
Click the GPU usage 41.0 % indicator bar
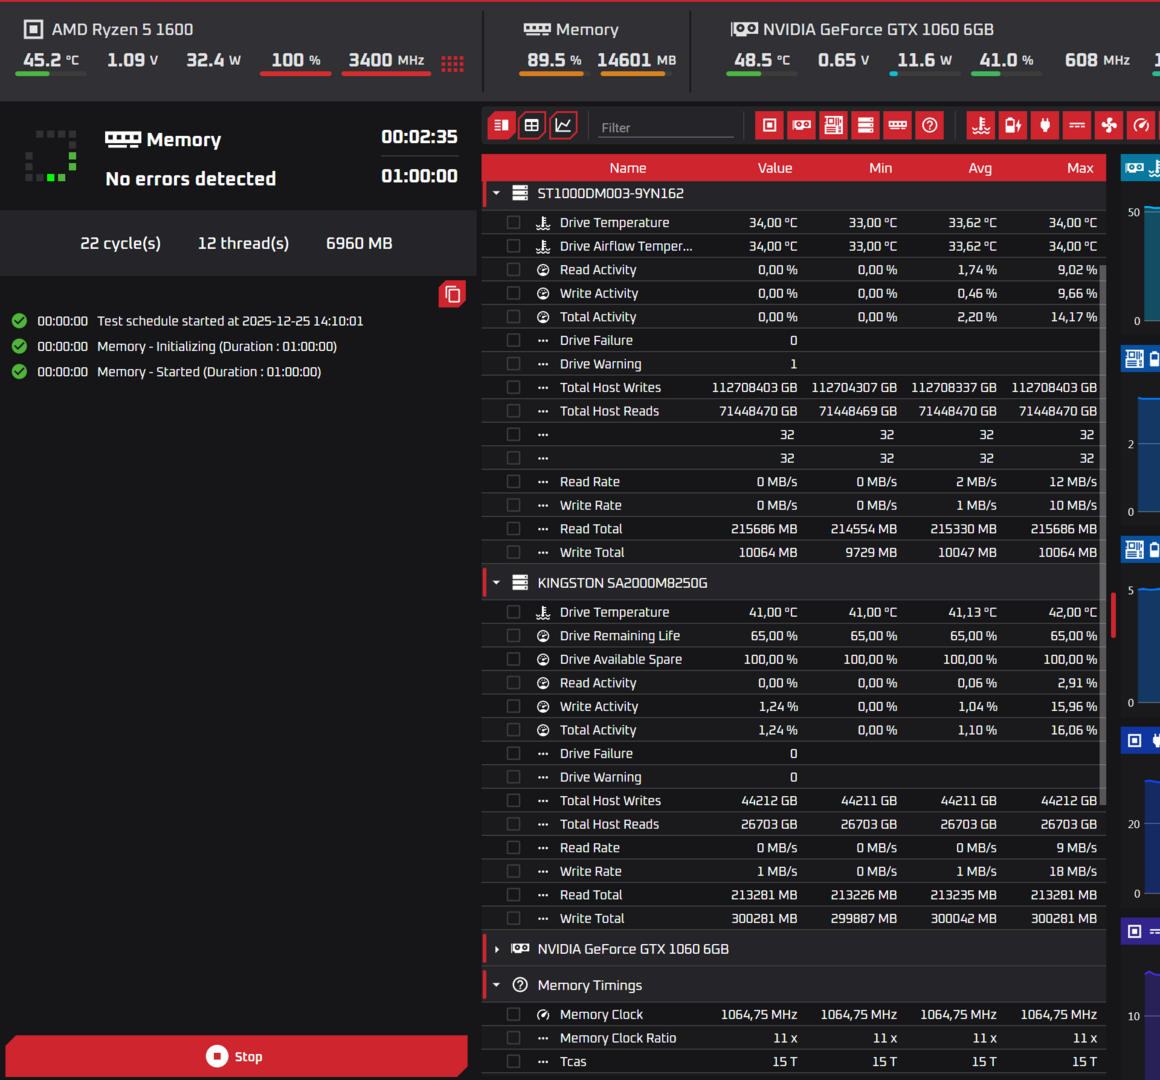click(x=1006, y=73)
